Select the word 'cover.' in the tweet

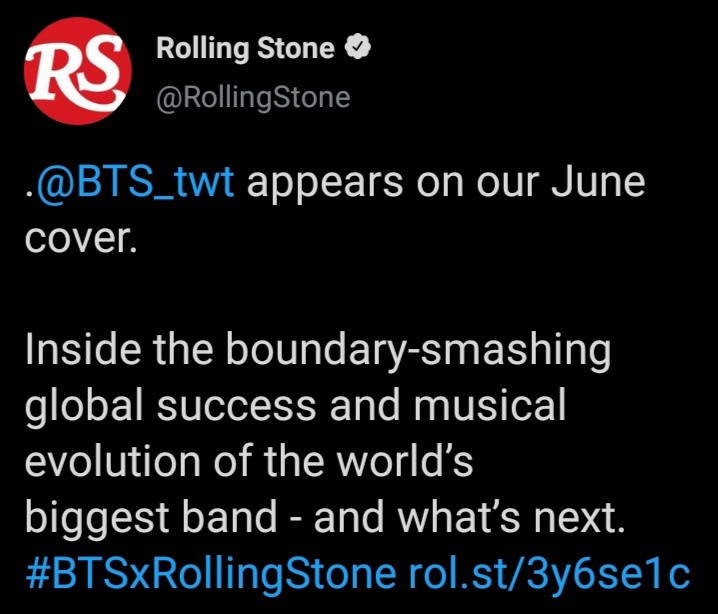(x=81, y=239)
